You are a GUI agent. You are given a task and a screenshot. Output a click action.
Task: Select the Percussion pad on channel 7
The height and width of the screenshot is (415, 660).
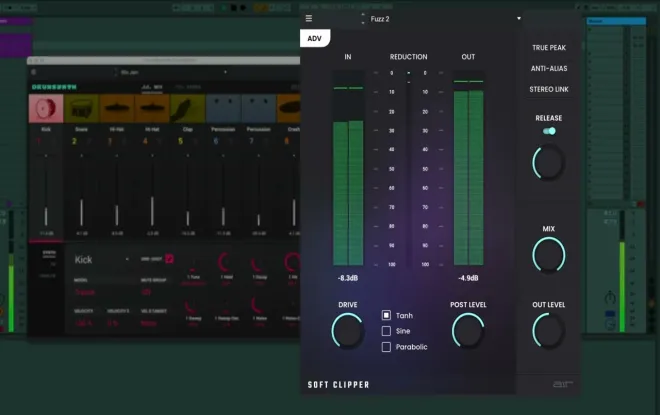click(258, 109)
